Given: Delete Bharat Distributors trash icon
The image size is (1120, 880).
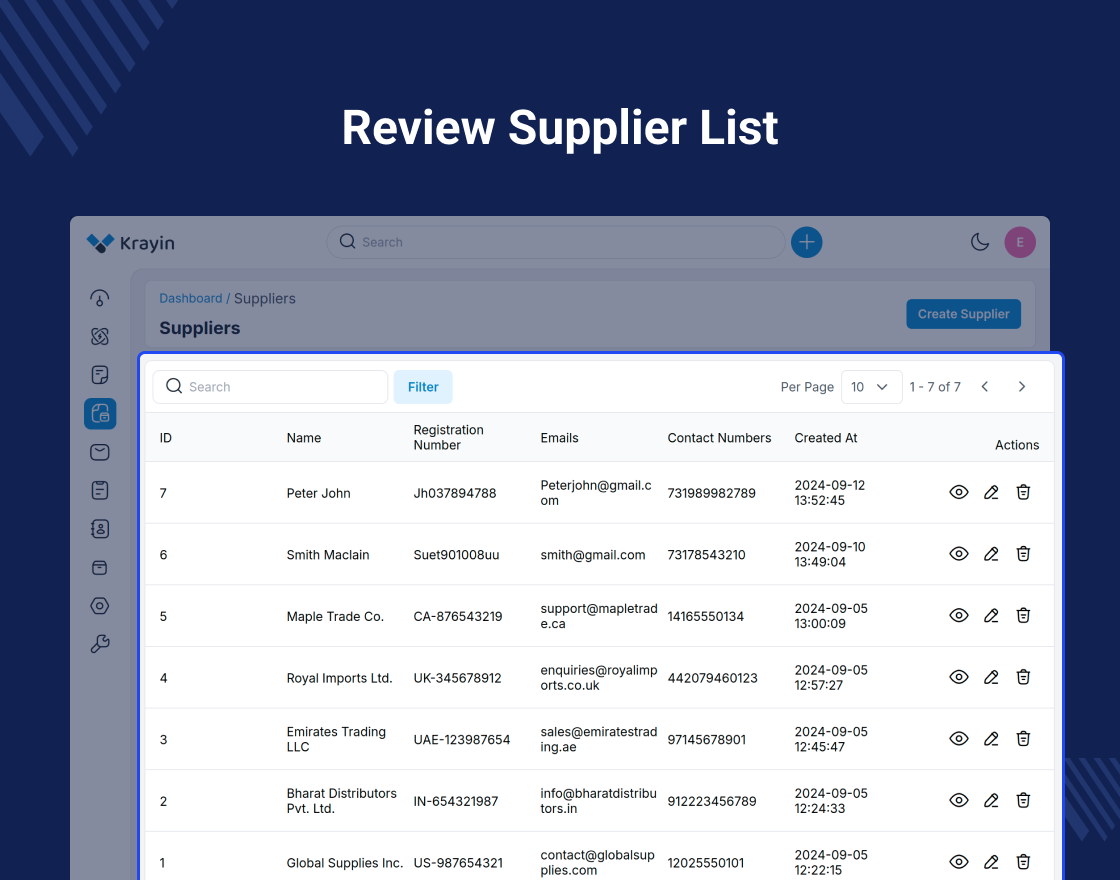Looking at the screenshot, I should click(1024, 800).
